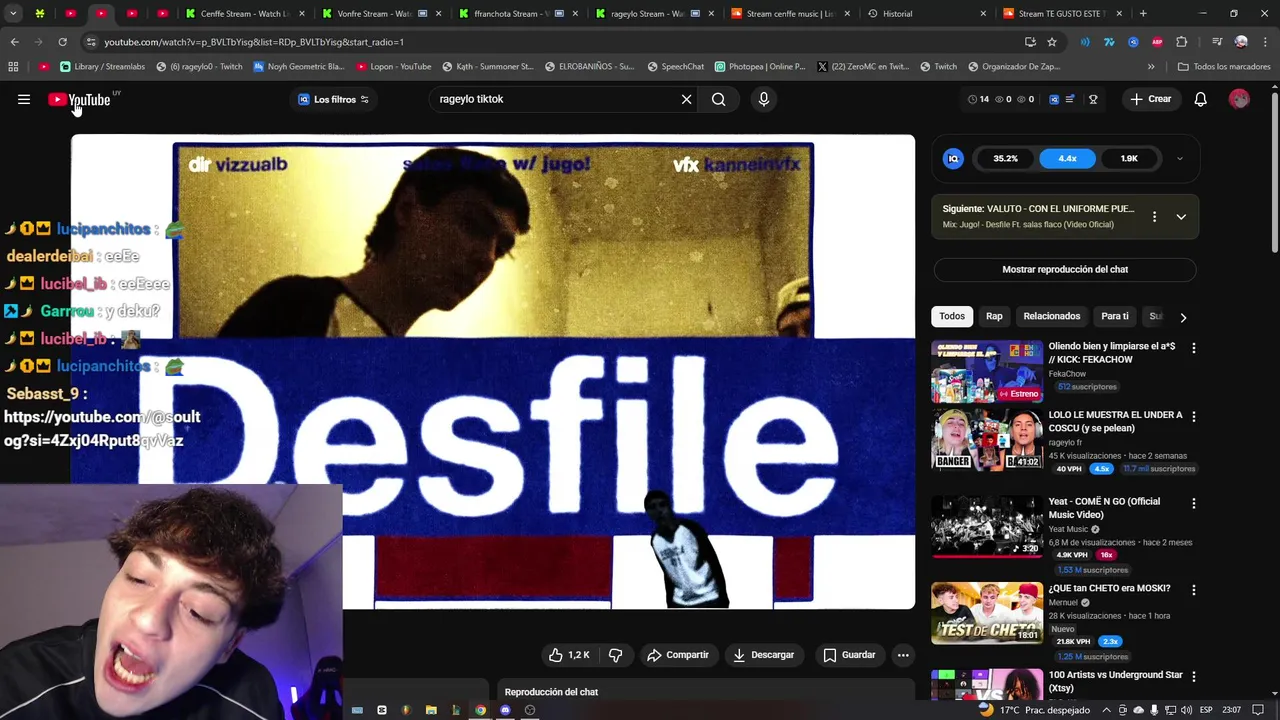Open LOLO LE MUESTRA EL UNDER video title

click(1115, 421)
